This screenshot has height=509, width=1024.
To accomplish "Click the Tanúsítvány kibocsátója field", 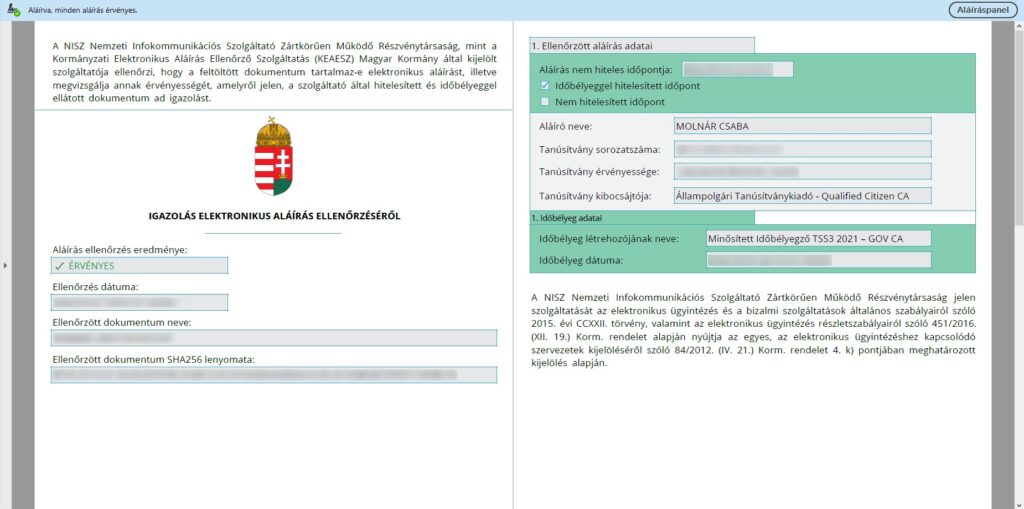I will point(802,195).
